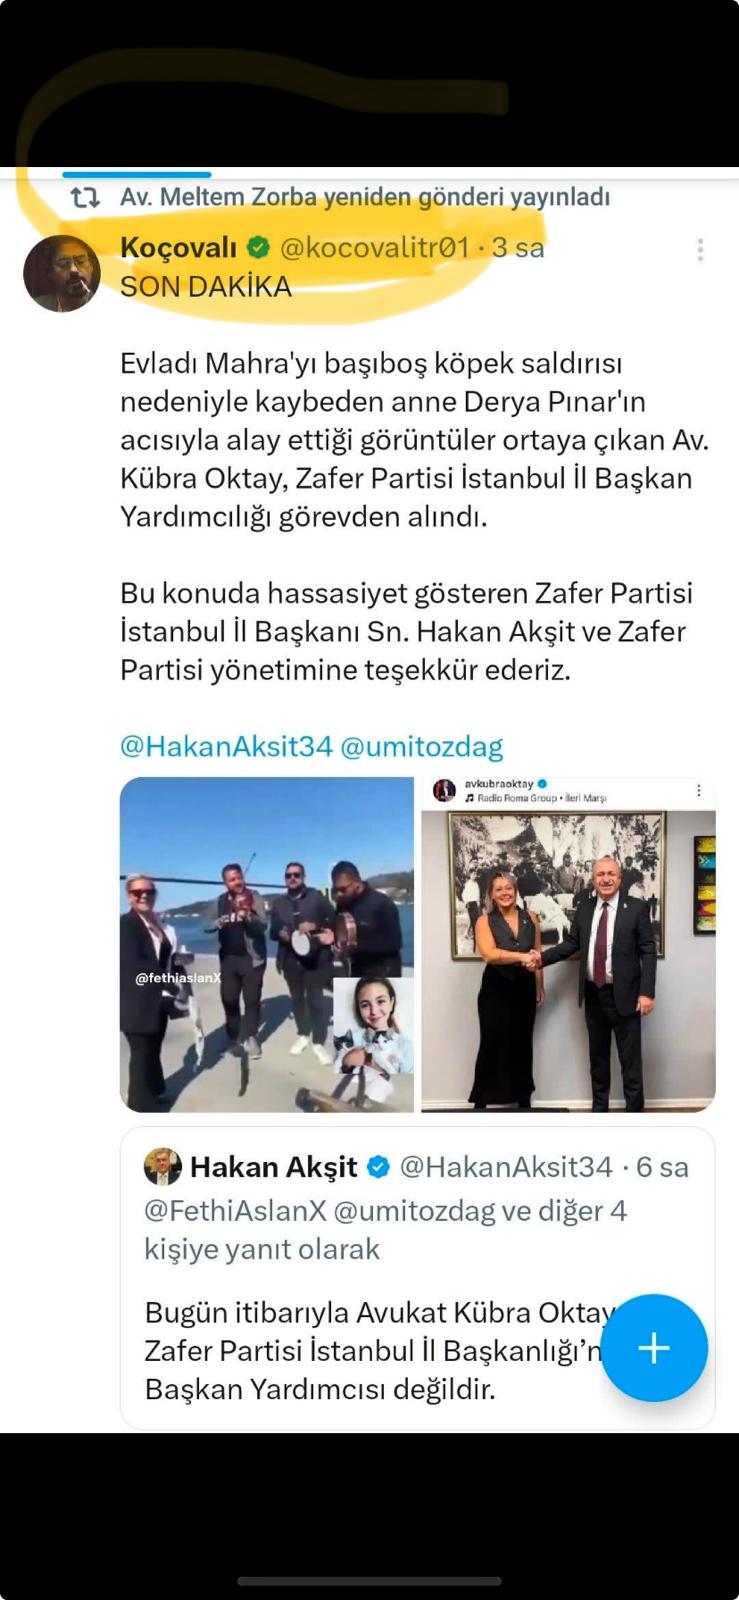The image size is (739, 1600).
Task: Open the Koçovalı display name
Action: click(179, 247)
